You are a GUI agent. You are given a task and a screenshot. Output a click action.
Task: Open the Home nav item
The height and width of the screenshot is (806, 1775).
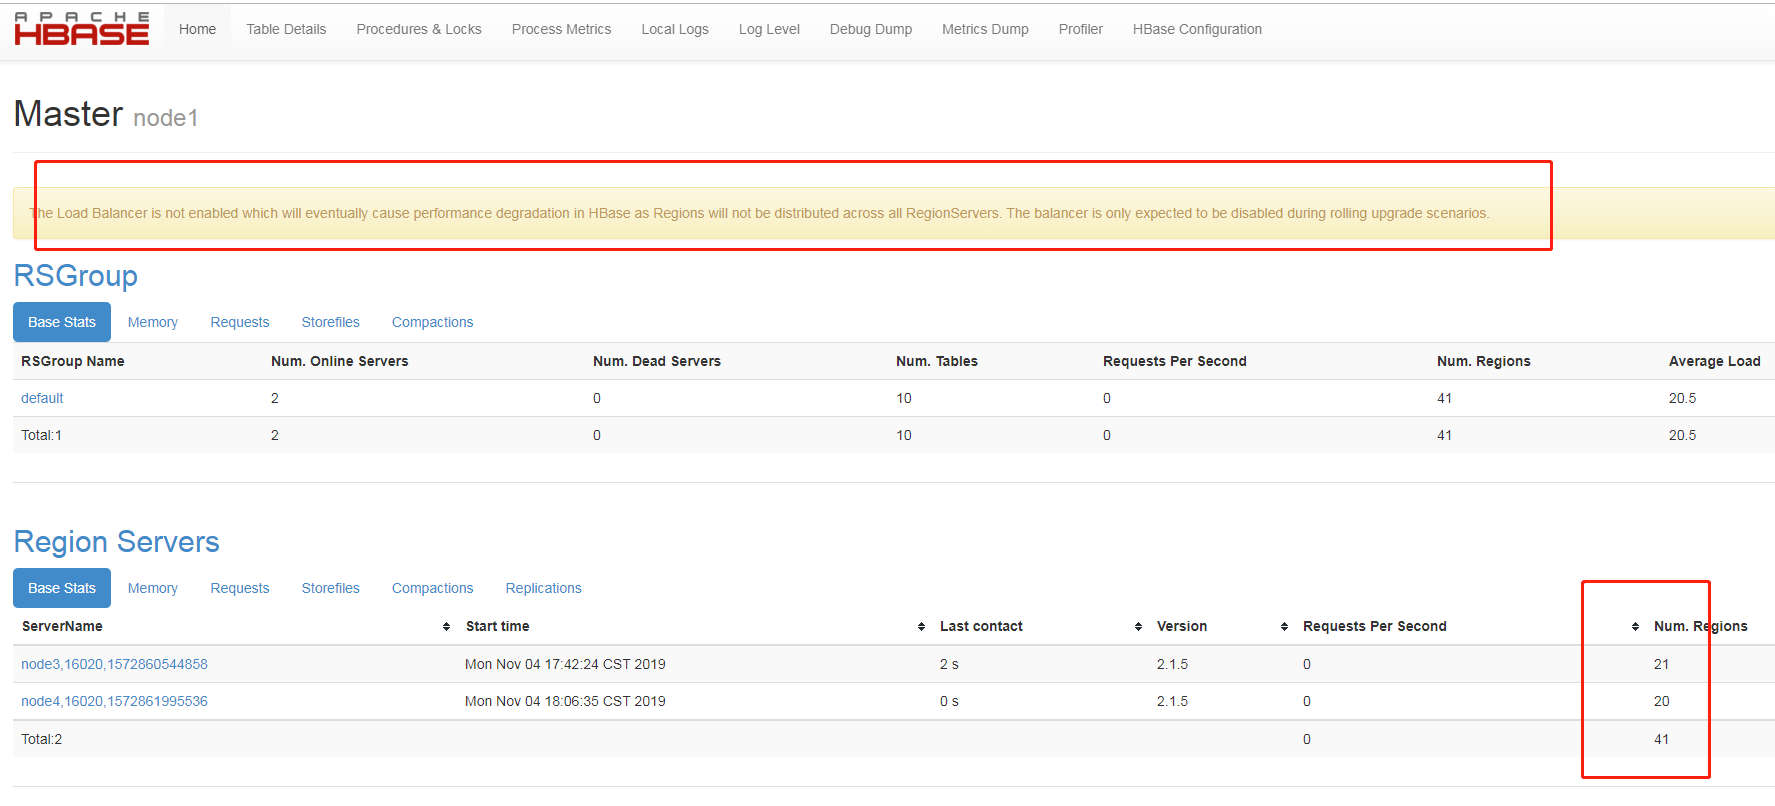(x=197, y=30)
